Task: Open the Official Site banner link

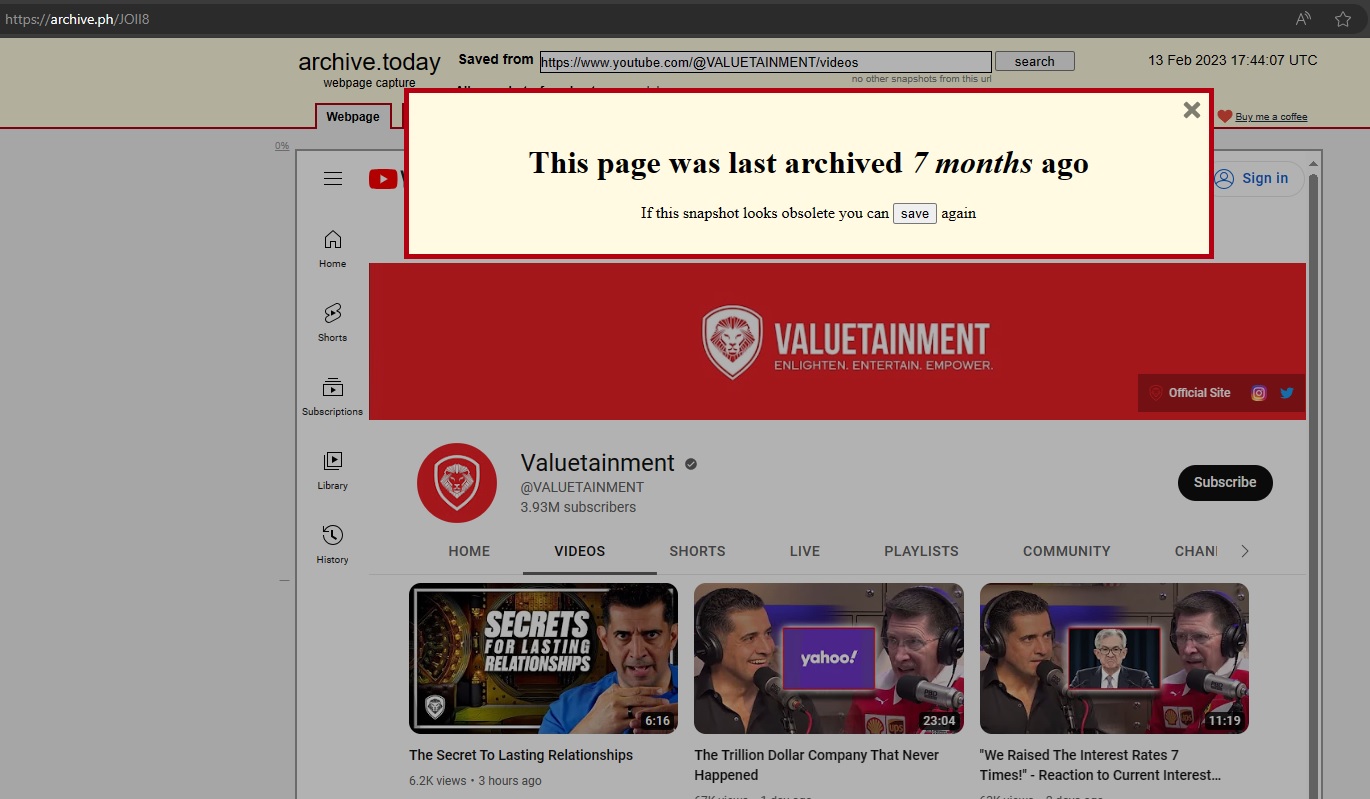Action: 1189,393
